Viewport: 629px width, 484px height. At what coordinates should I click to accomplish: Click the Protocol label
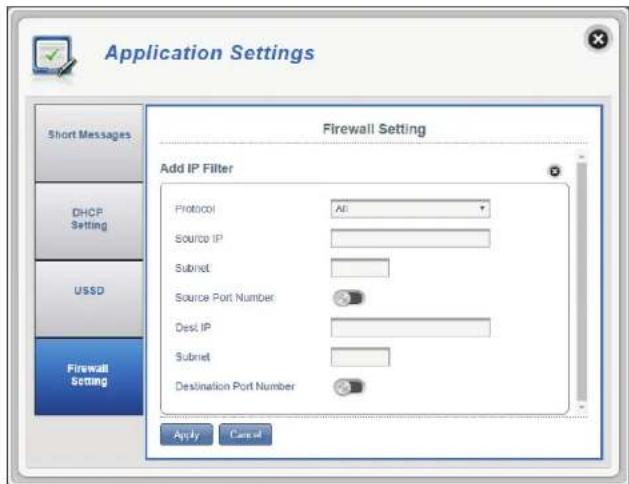coord(195,209)
